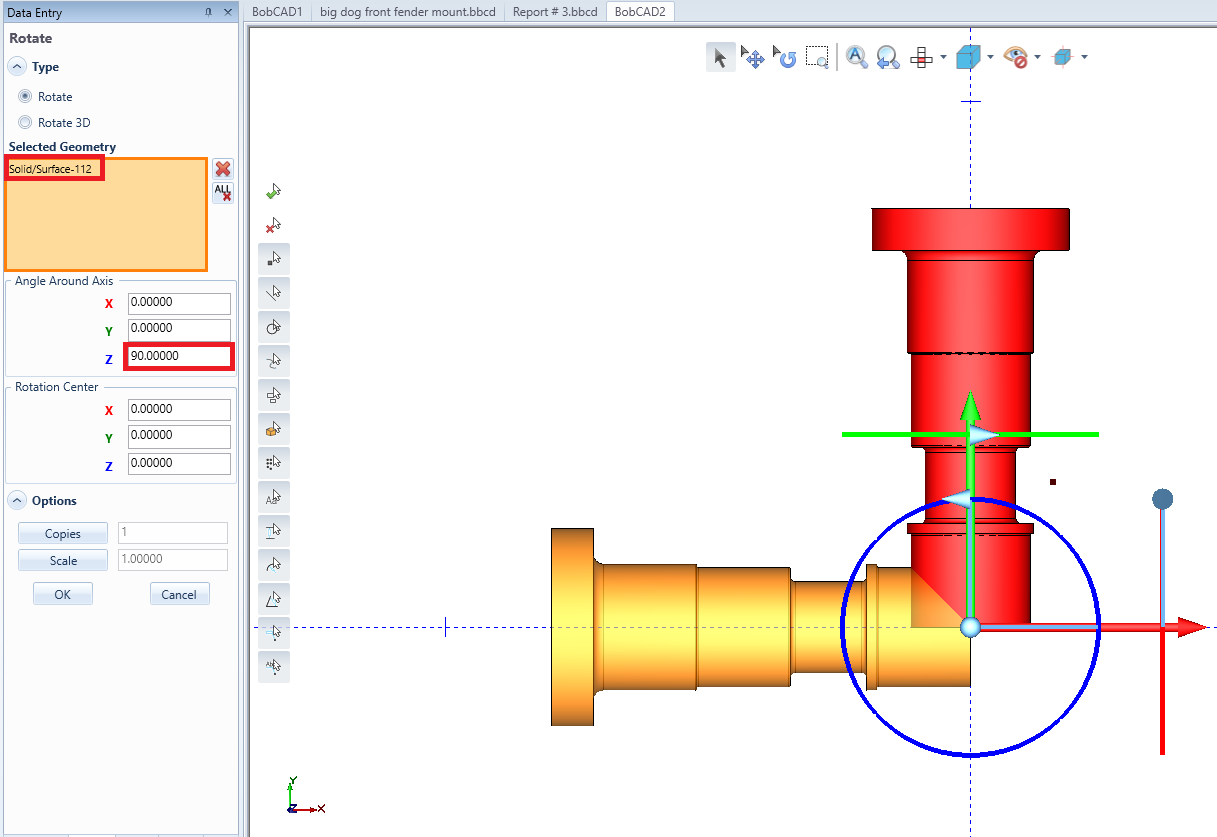Edit the Z angle value of 90 degrees
The width and height of the screenshot is (1217, 837).
[x=178, y=356]
